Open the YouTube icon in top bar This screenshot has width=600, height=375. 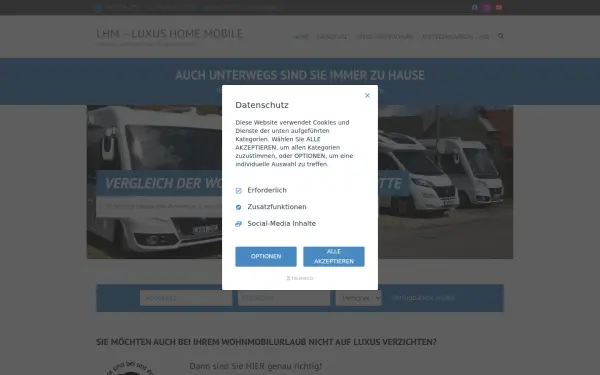pos(499,7)
